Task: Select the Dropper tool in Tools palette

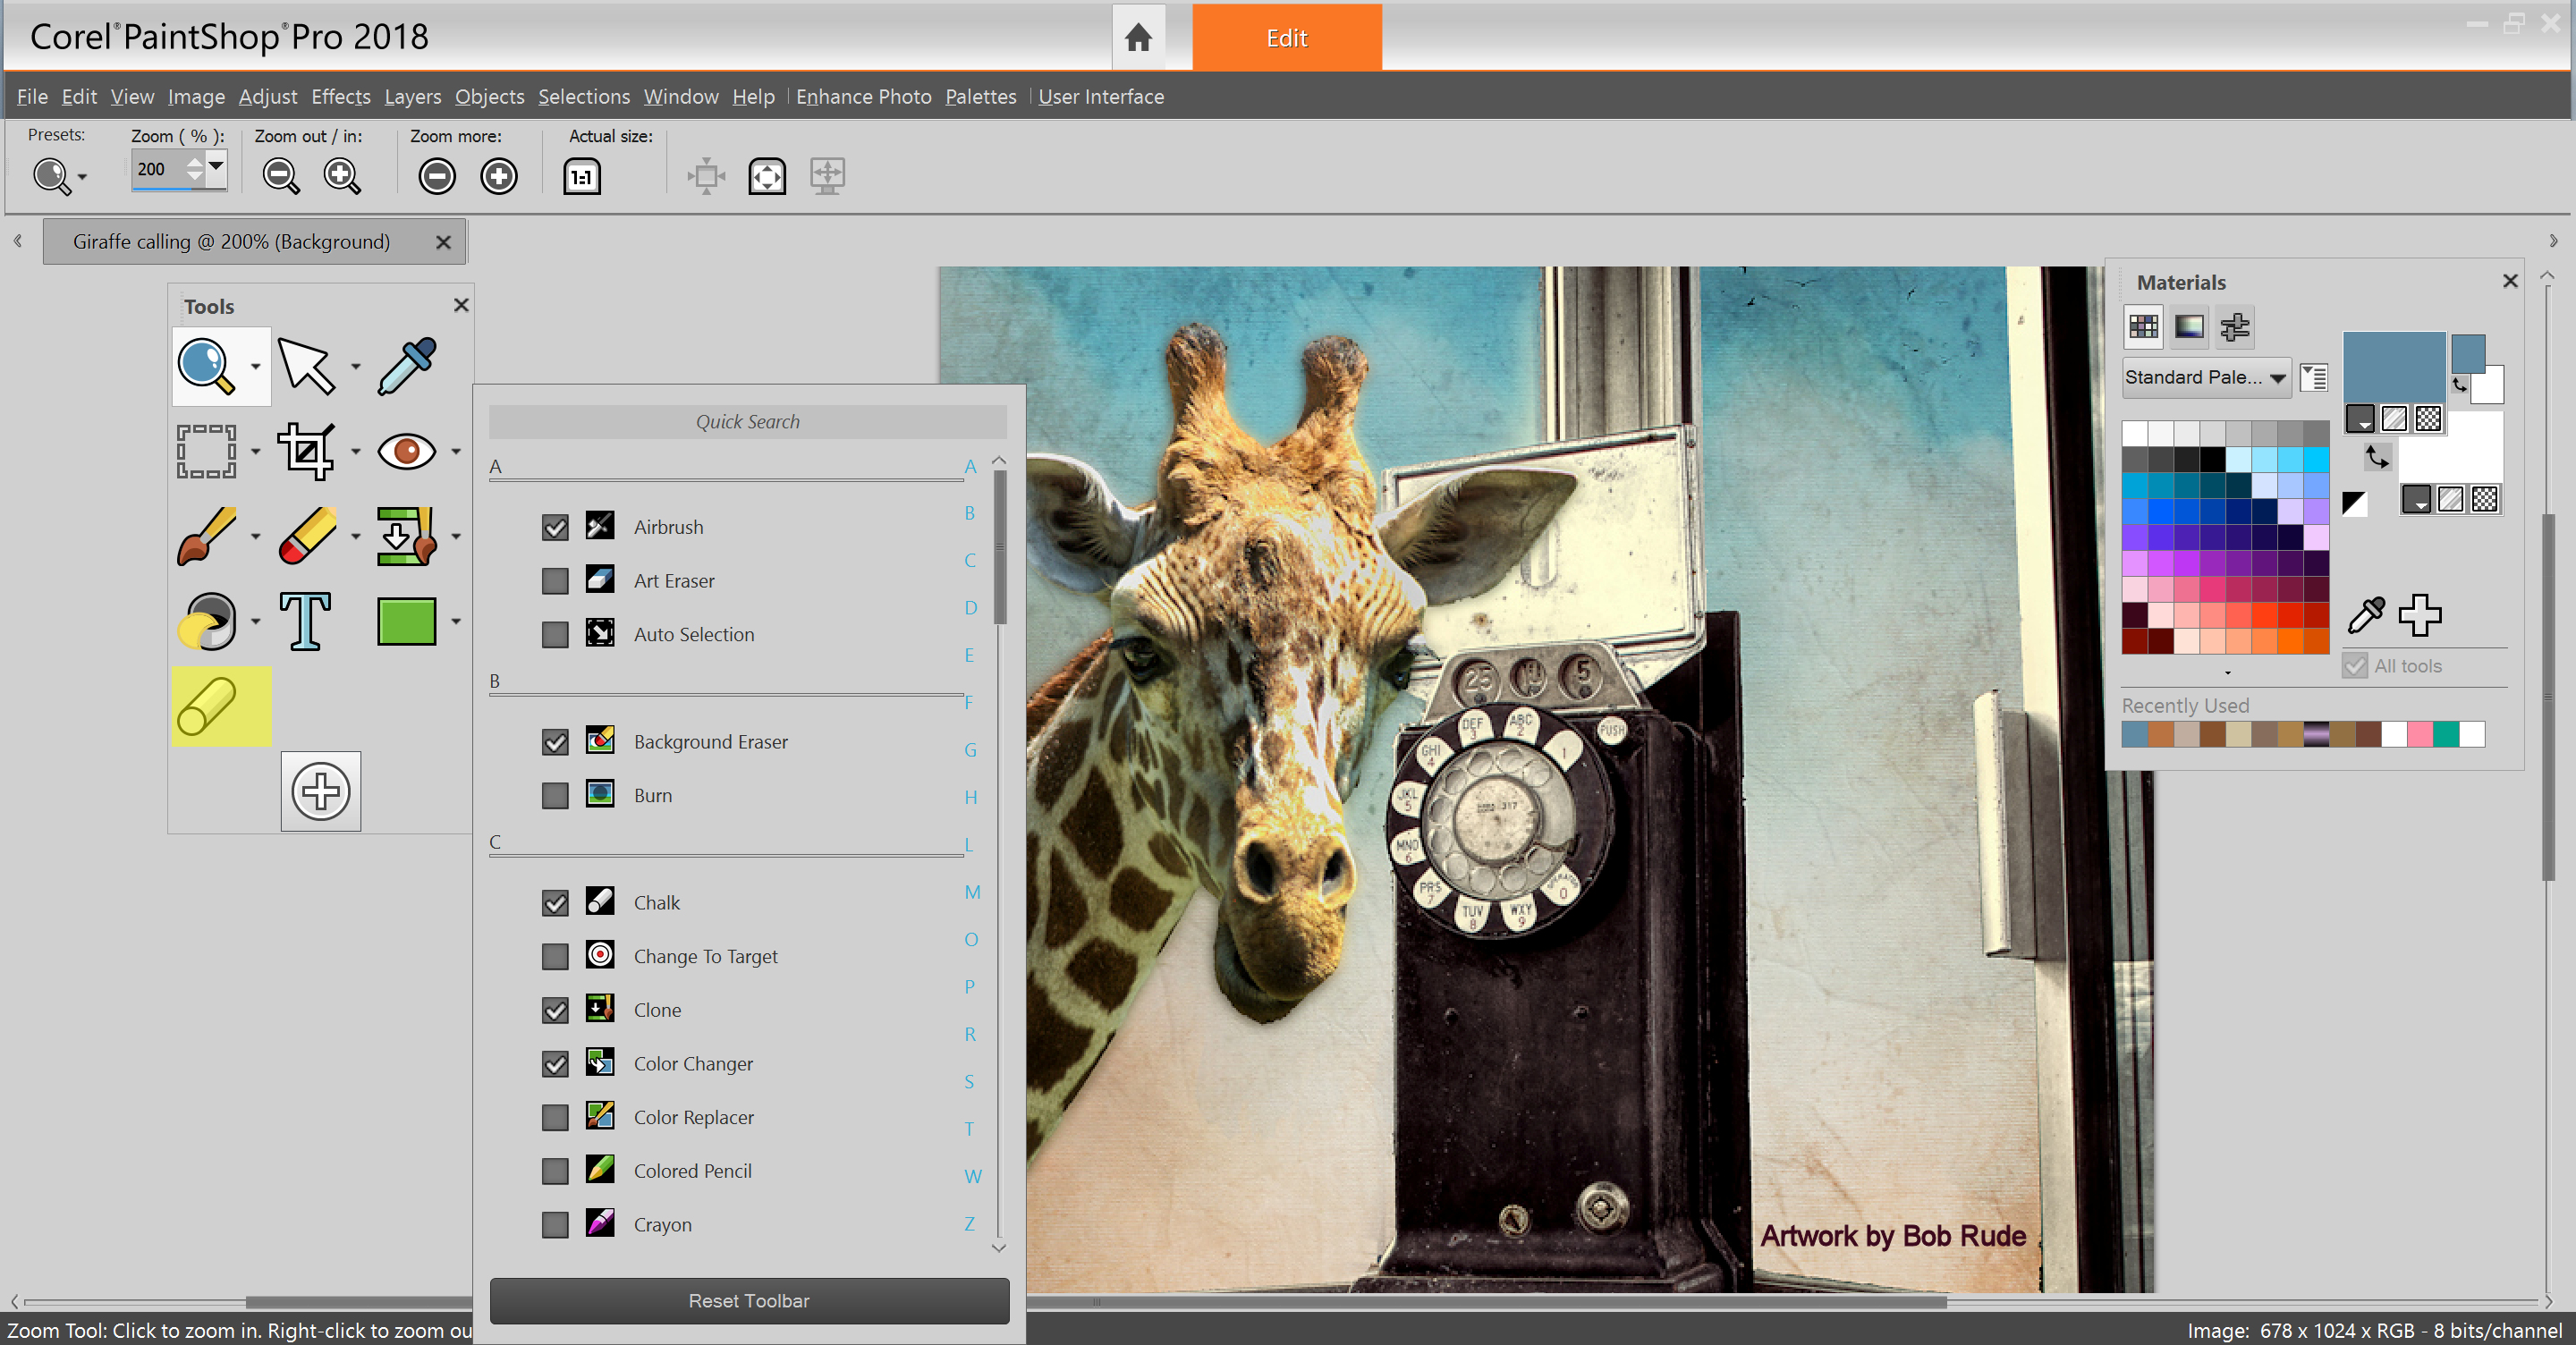Action: point(407,366)
